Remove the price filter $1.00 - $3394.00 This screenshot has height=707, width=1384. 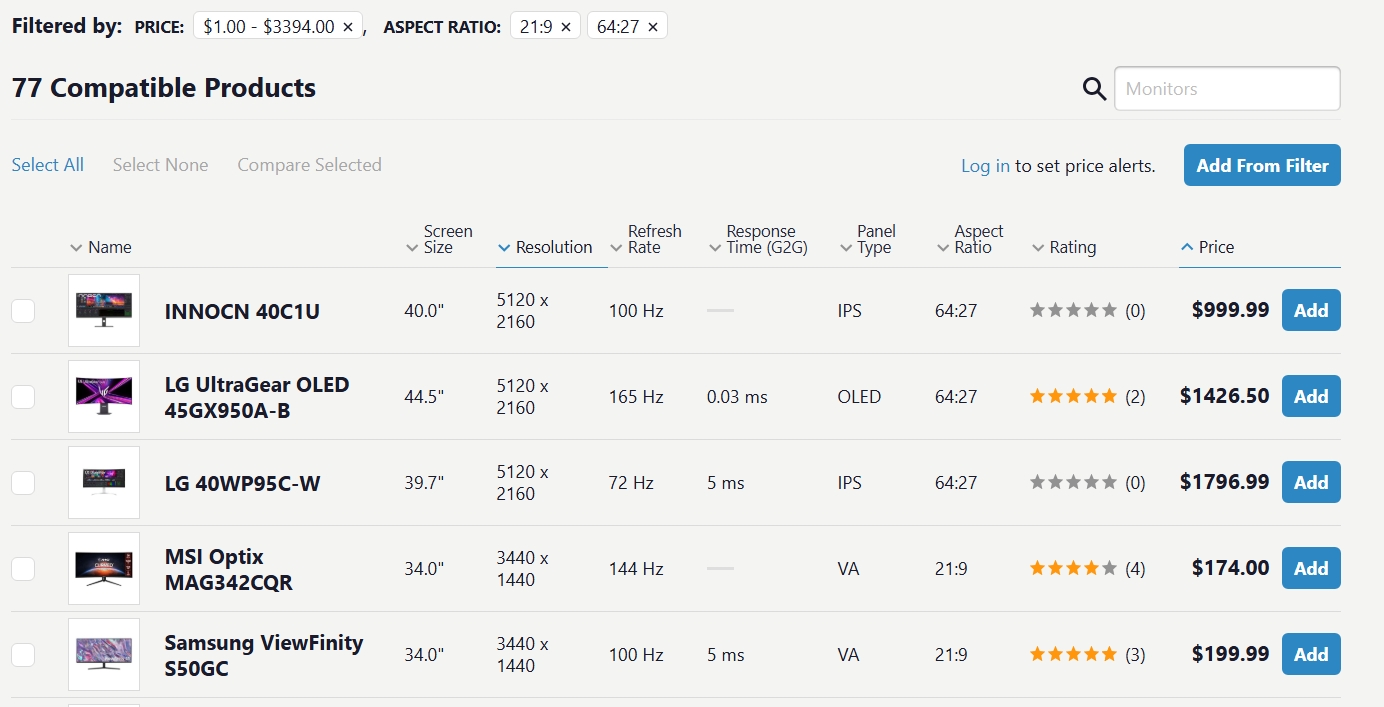[348, 27]
